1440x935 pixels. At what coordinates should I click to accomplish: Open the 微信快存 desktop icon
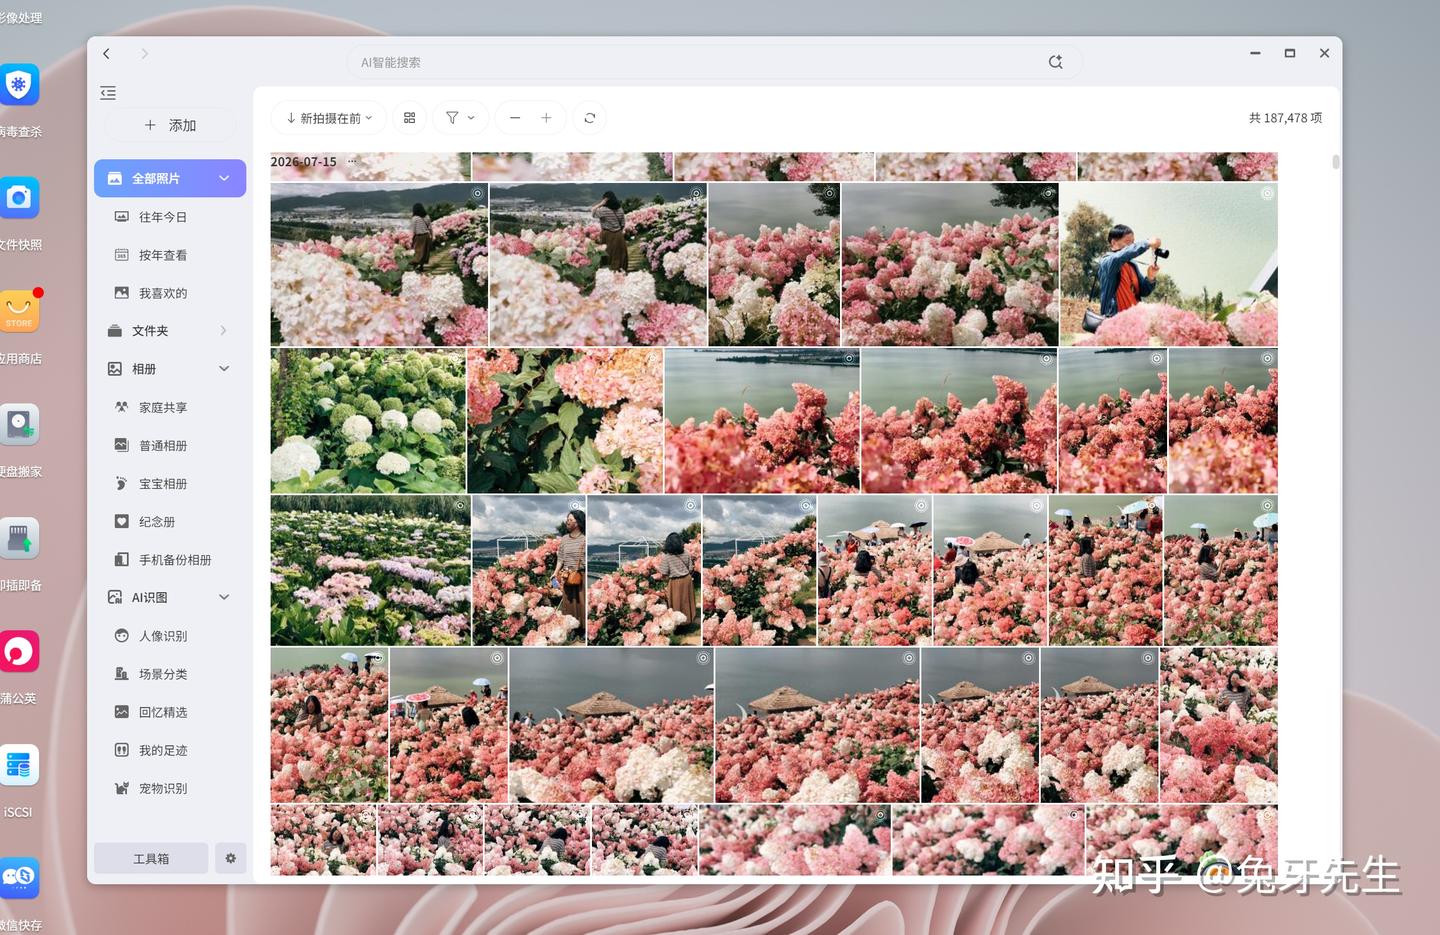click(19, 879)
